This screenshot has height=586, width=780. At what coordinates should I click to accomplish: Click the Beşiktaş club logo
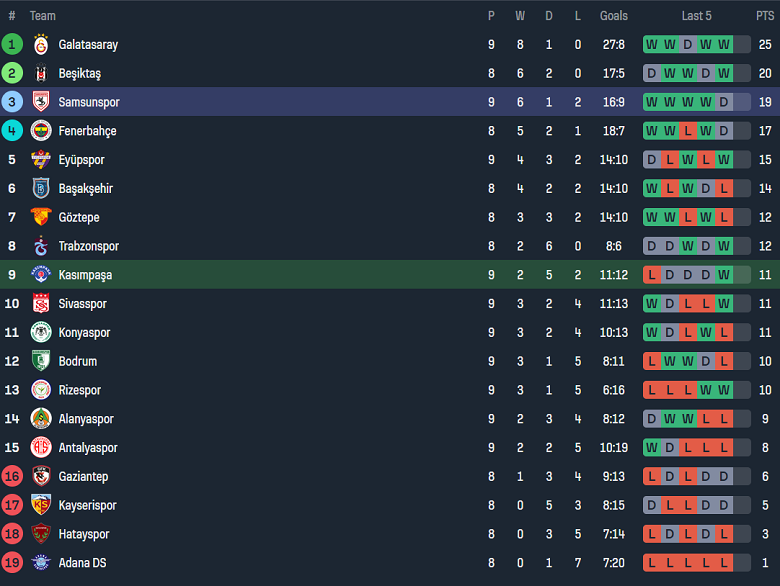[x=41, y=74]
